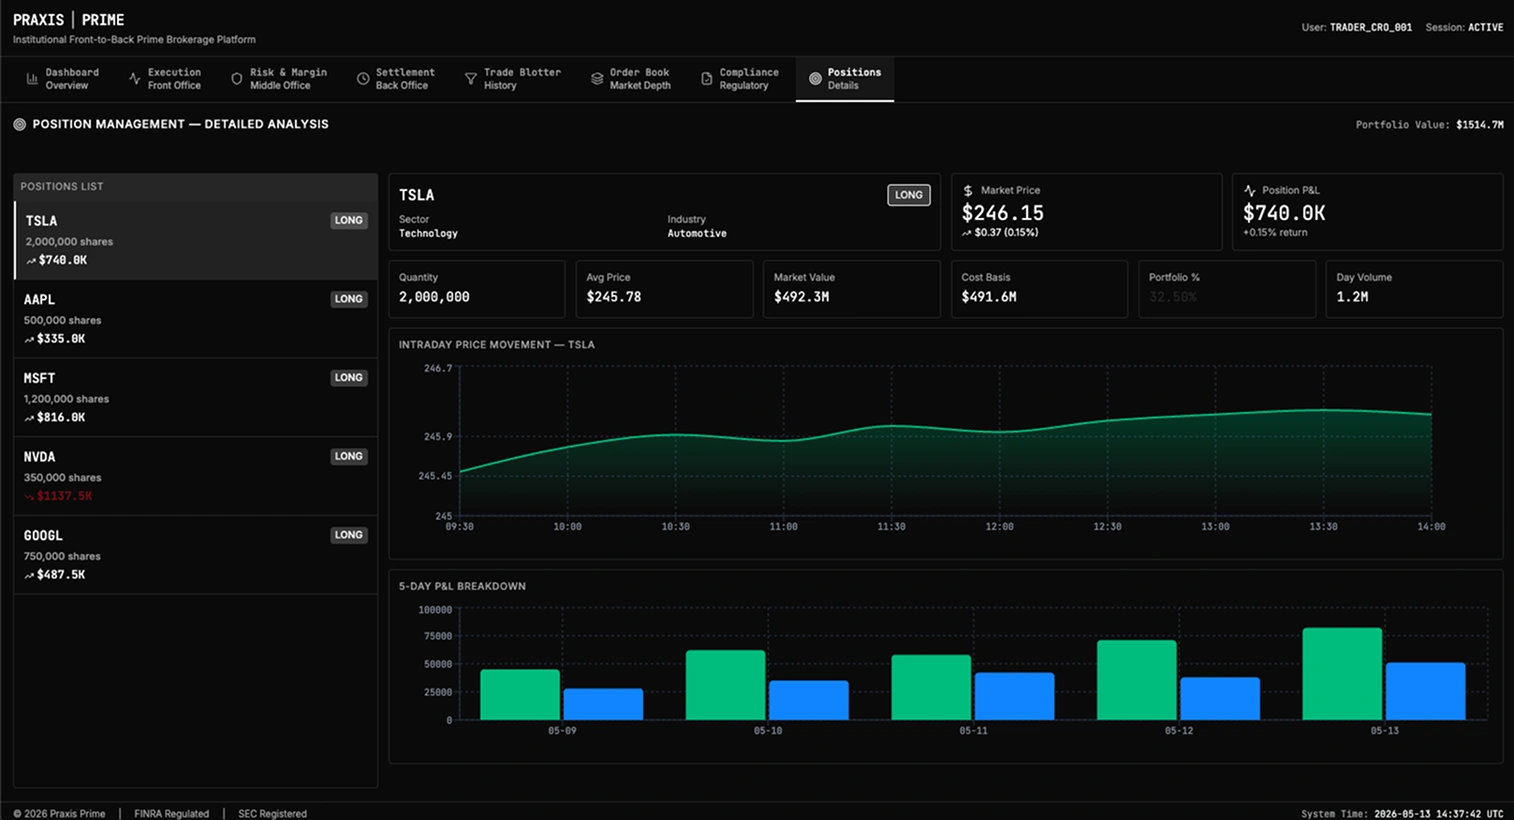Click the 12:00 label on intraday chart axis
Screen dimensions: 1514x820
tap(999, 527)
